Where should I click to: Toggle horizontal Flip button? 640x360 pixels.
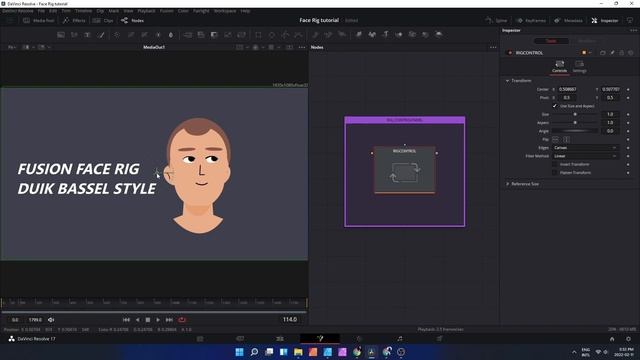(556, 140)
